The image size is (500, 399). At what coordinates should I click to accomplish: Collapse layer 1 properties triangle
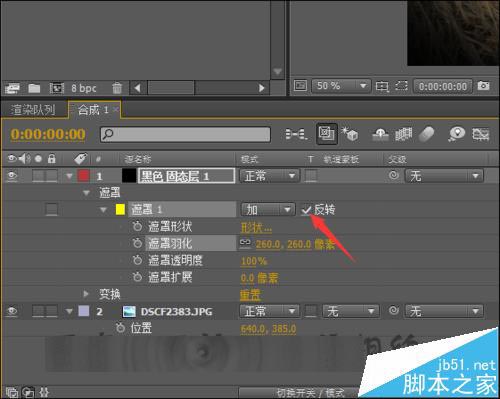[x=69, y=176]
